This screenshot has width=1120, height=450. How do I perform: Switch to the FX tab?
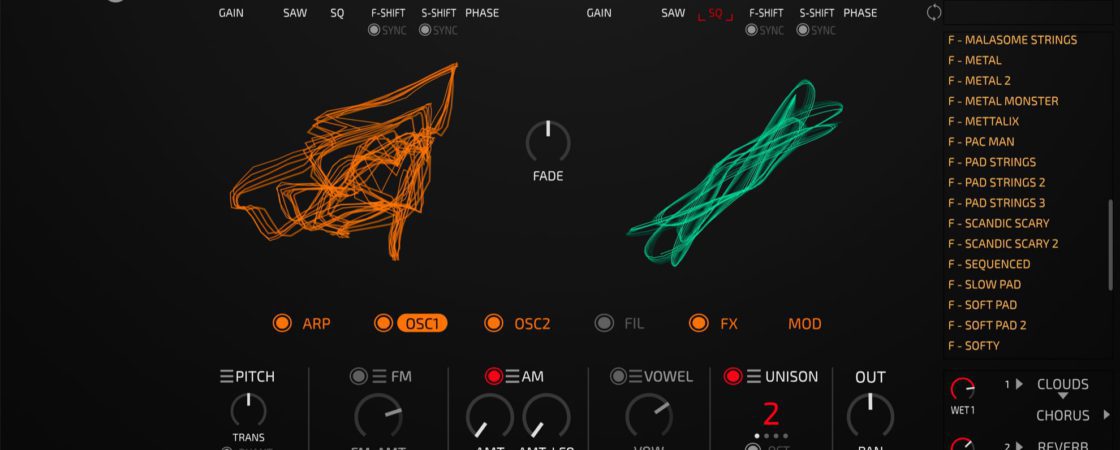(x=729, y=324)
